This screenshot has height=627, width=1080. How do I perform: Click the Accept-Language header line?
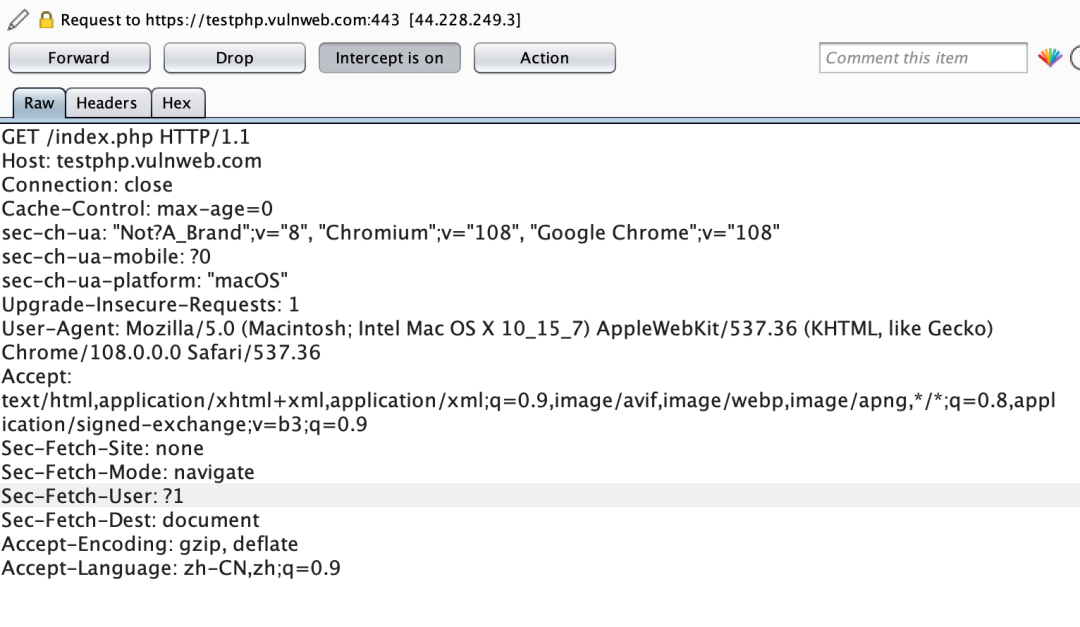170,568
